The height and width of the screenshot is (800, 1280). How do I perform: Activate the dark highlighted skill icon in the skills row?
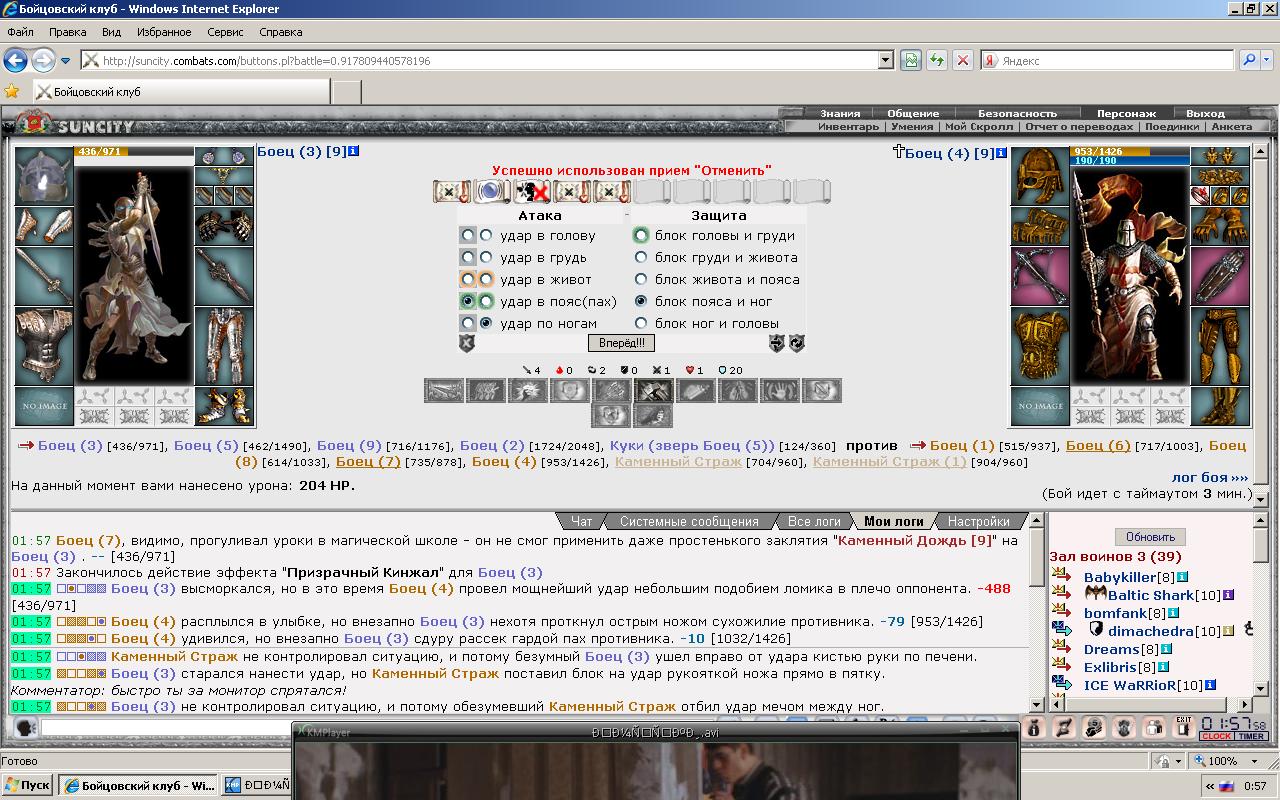click(653, 390)
